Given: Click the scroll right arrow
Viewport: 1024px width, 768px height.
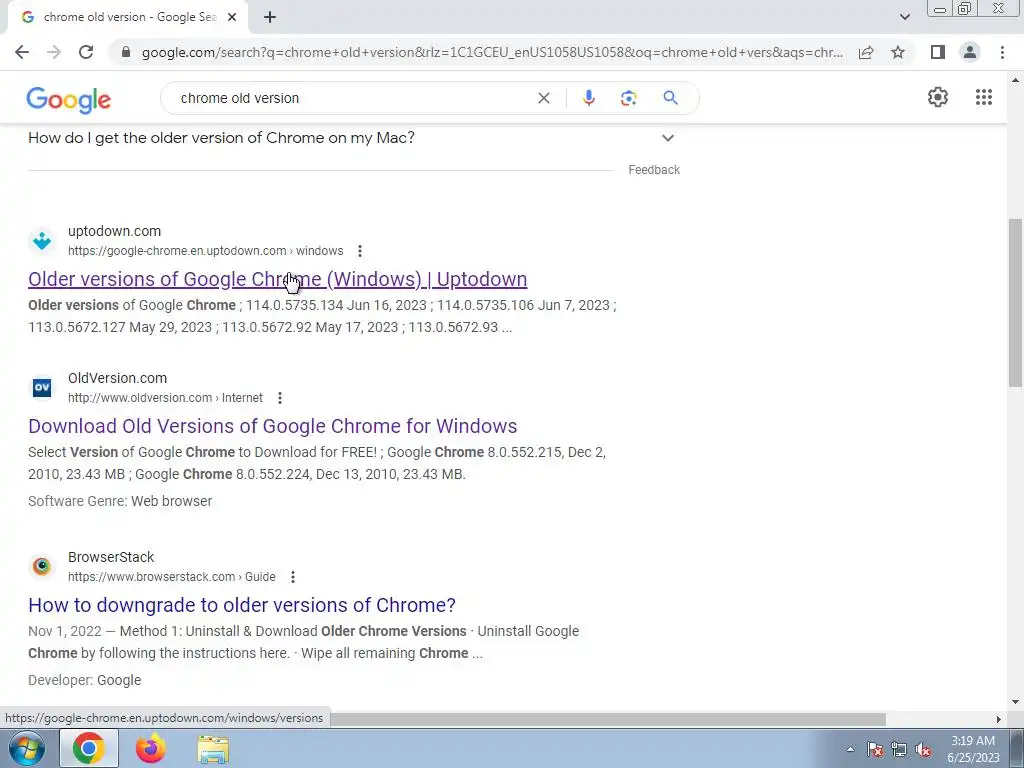Looking at the screenshot, I should point(998,719).
